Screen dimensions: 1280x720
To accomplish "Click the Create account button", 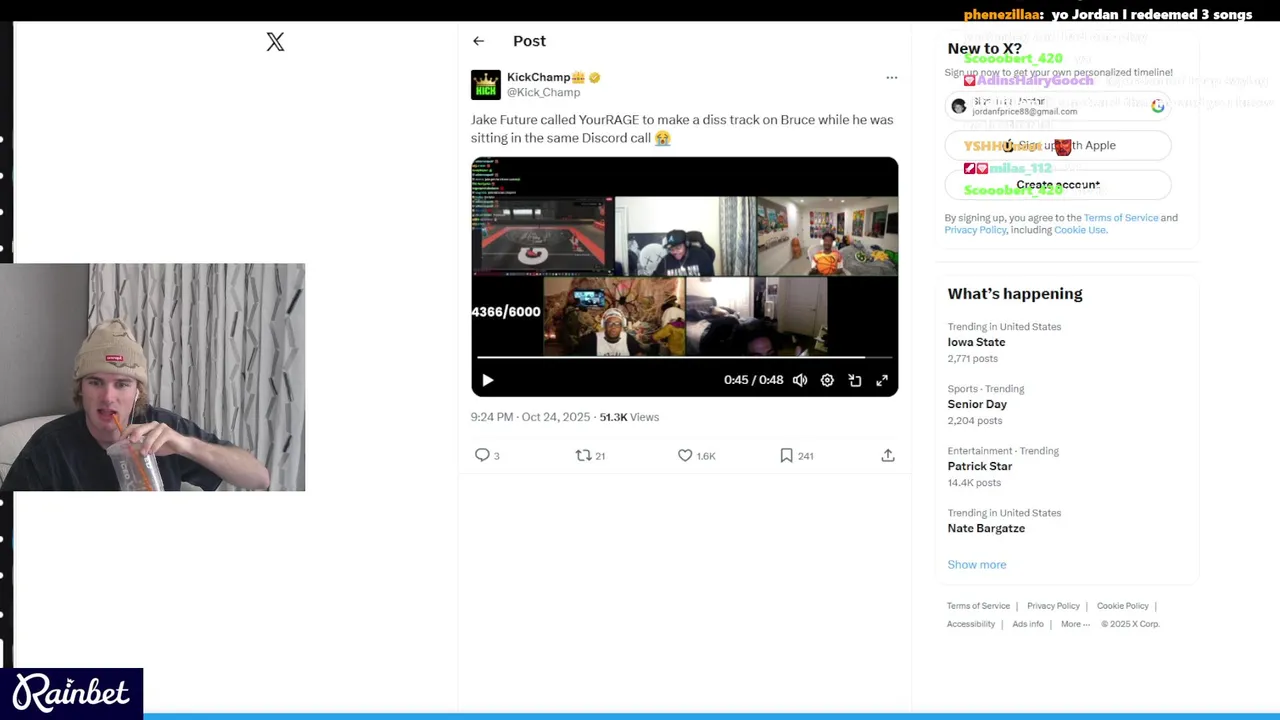I will [1058, 185].
